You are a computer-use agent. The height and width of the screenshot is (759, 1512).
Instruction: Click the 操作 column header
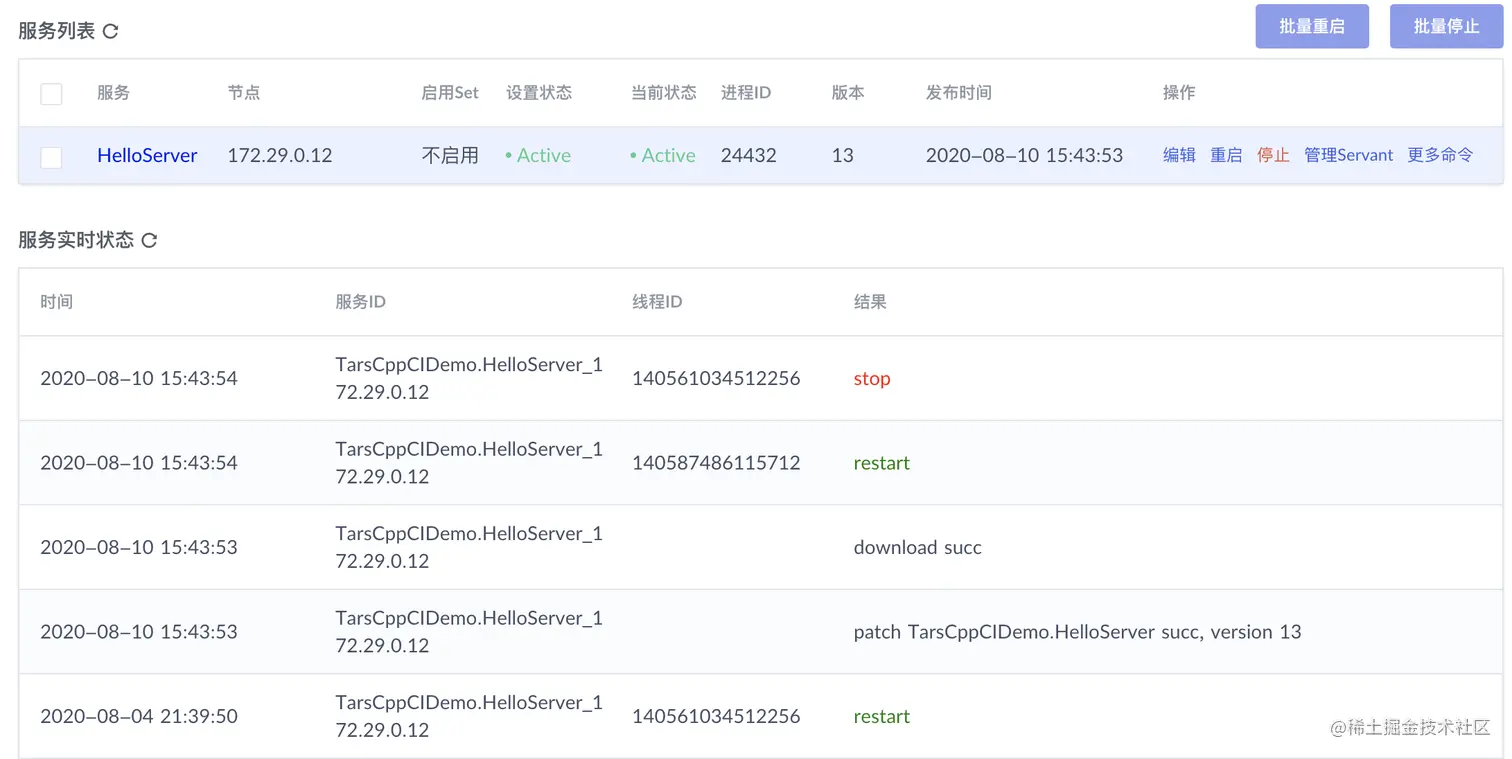tap(1179, 92)
